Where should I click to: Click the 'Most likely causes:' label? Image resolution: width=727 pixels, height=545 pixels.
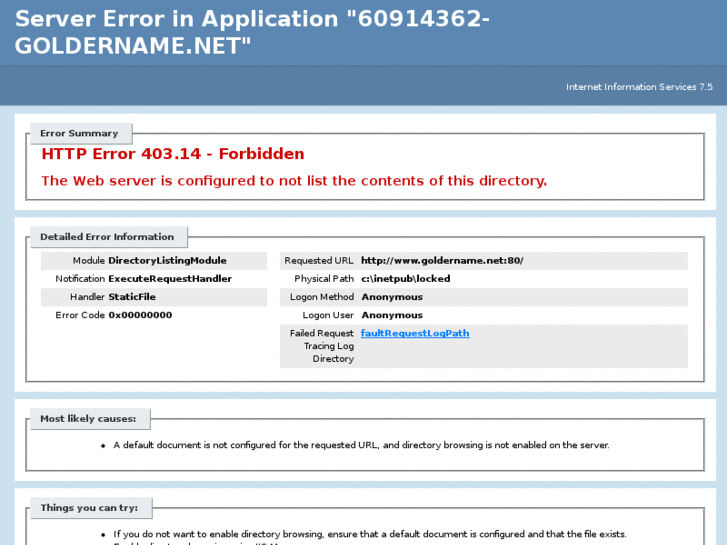[x=88, y=419]
